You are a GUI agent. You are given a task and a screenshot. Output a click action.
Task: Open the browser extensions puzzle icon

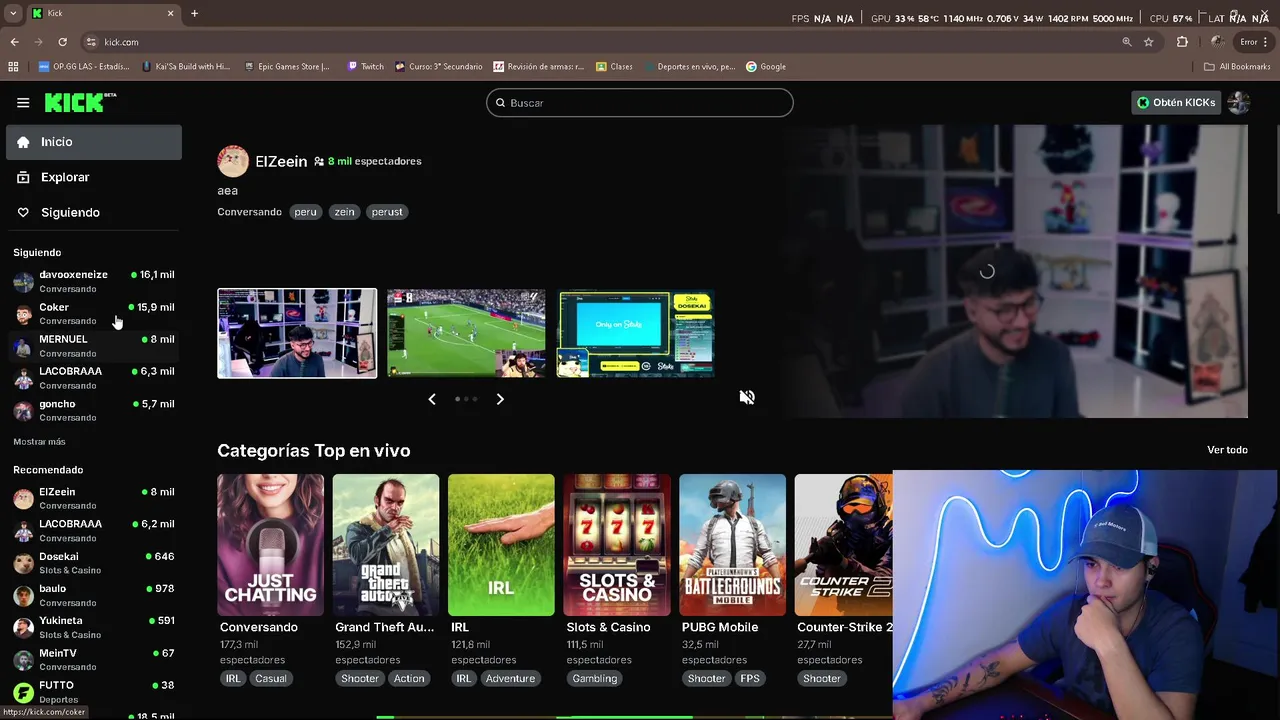pos(1182,42)
